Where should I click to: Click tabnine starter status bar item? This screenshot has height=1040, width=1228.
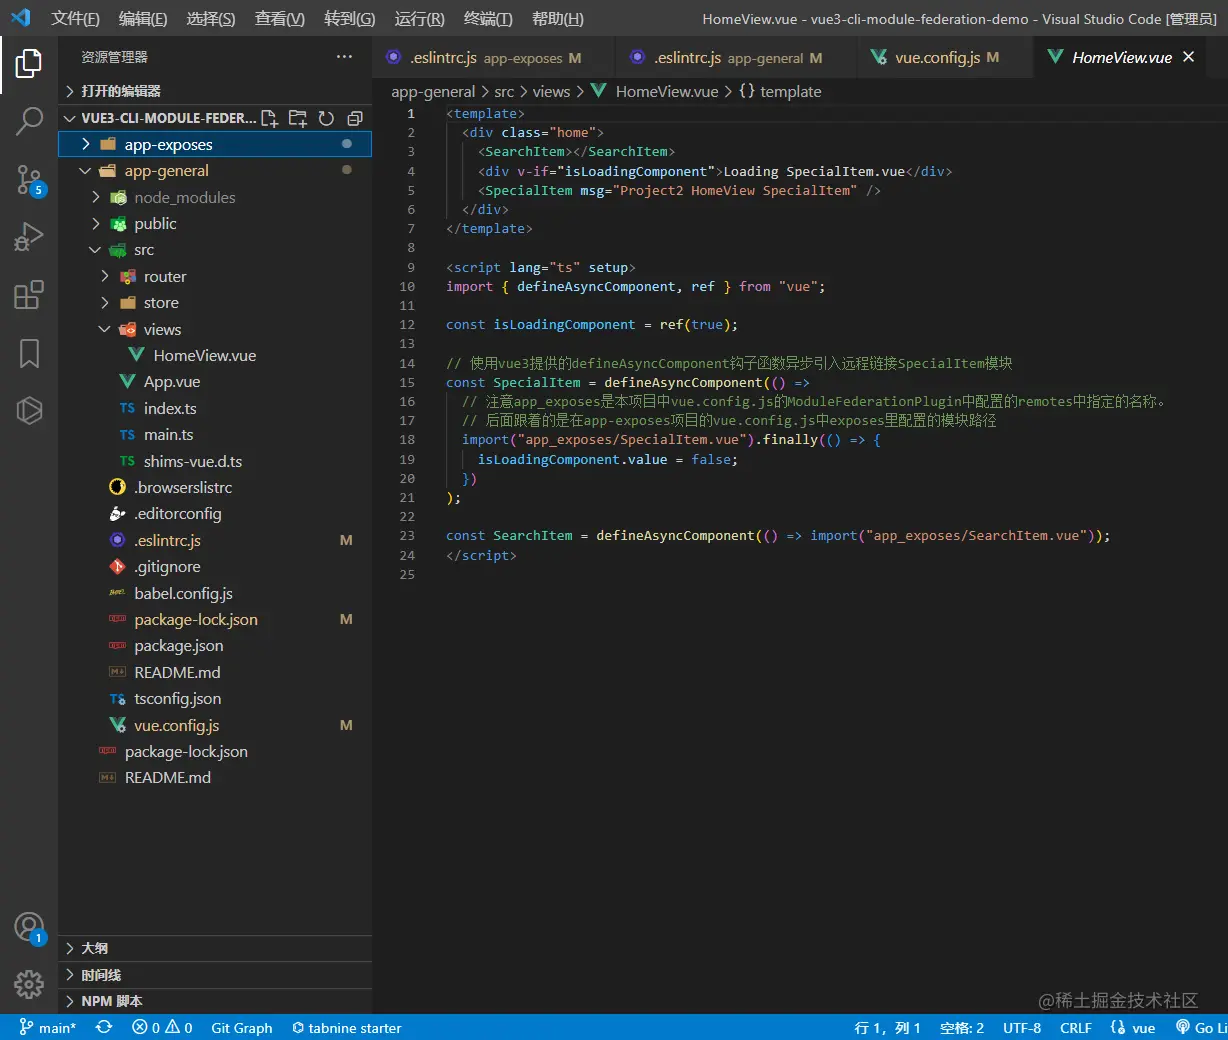point(346,1027)
